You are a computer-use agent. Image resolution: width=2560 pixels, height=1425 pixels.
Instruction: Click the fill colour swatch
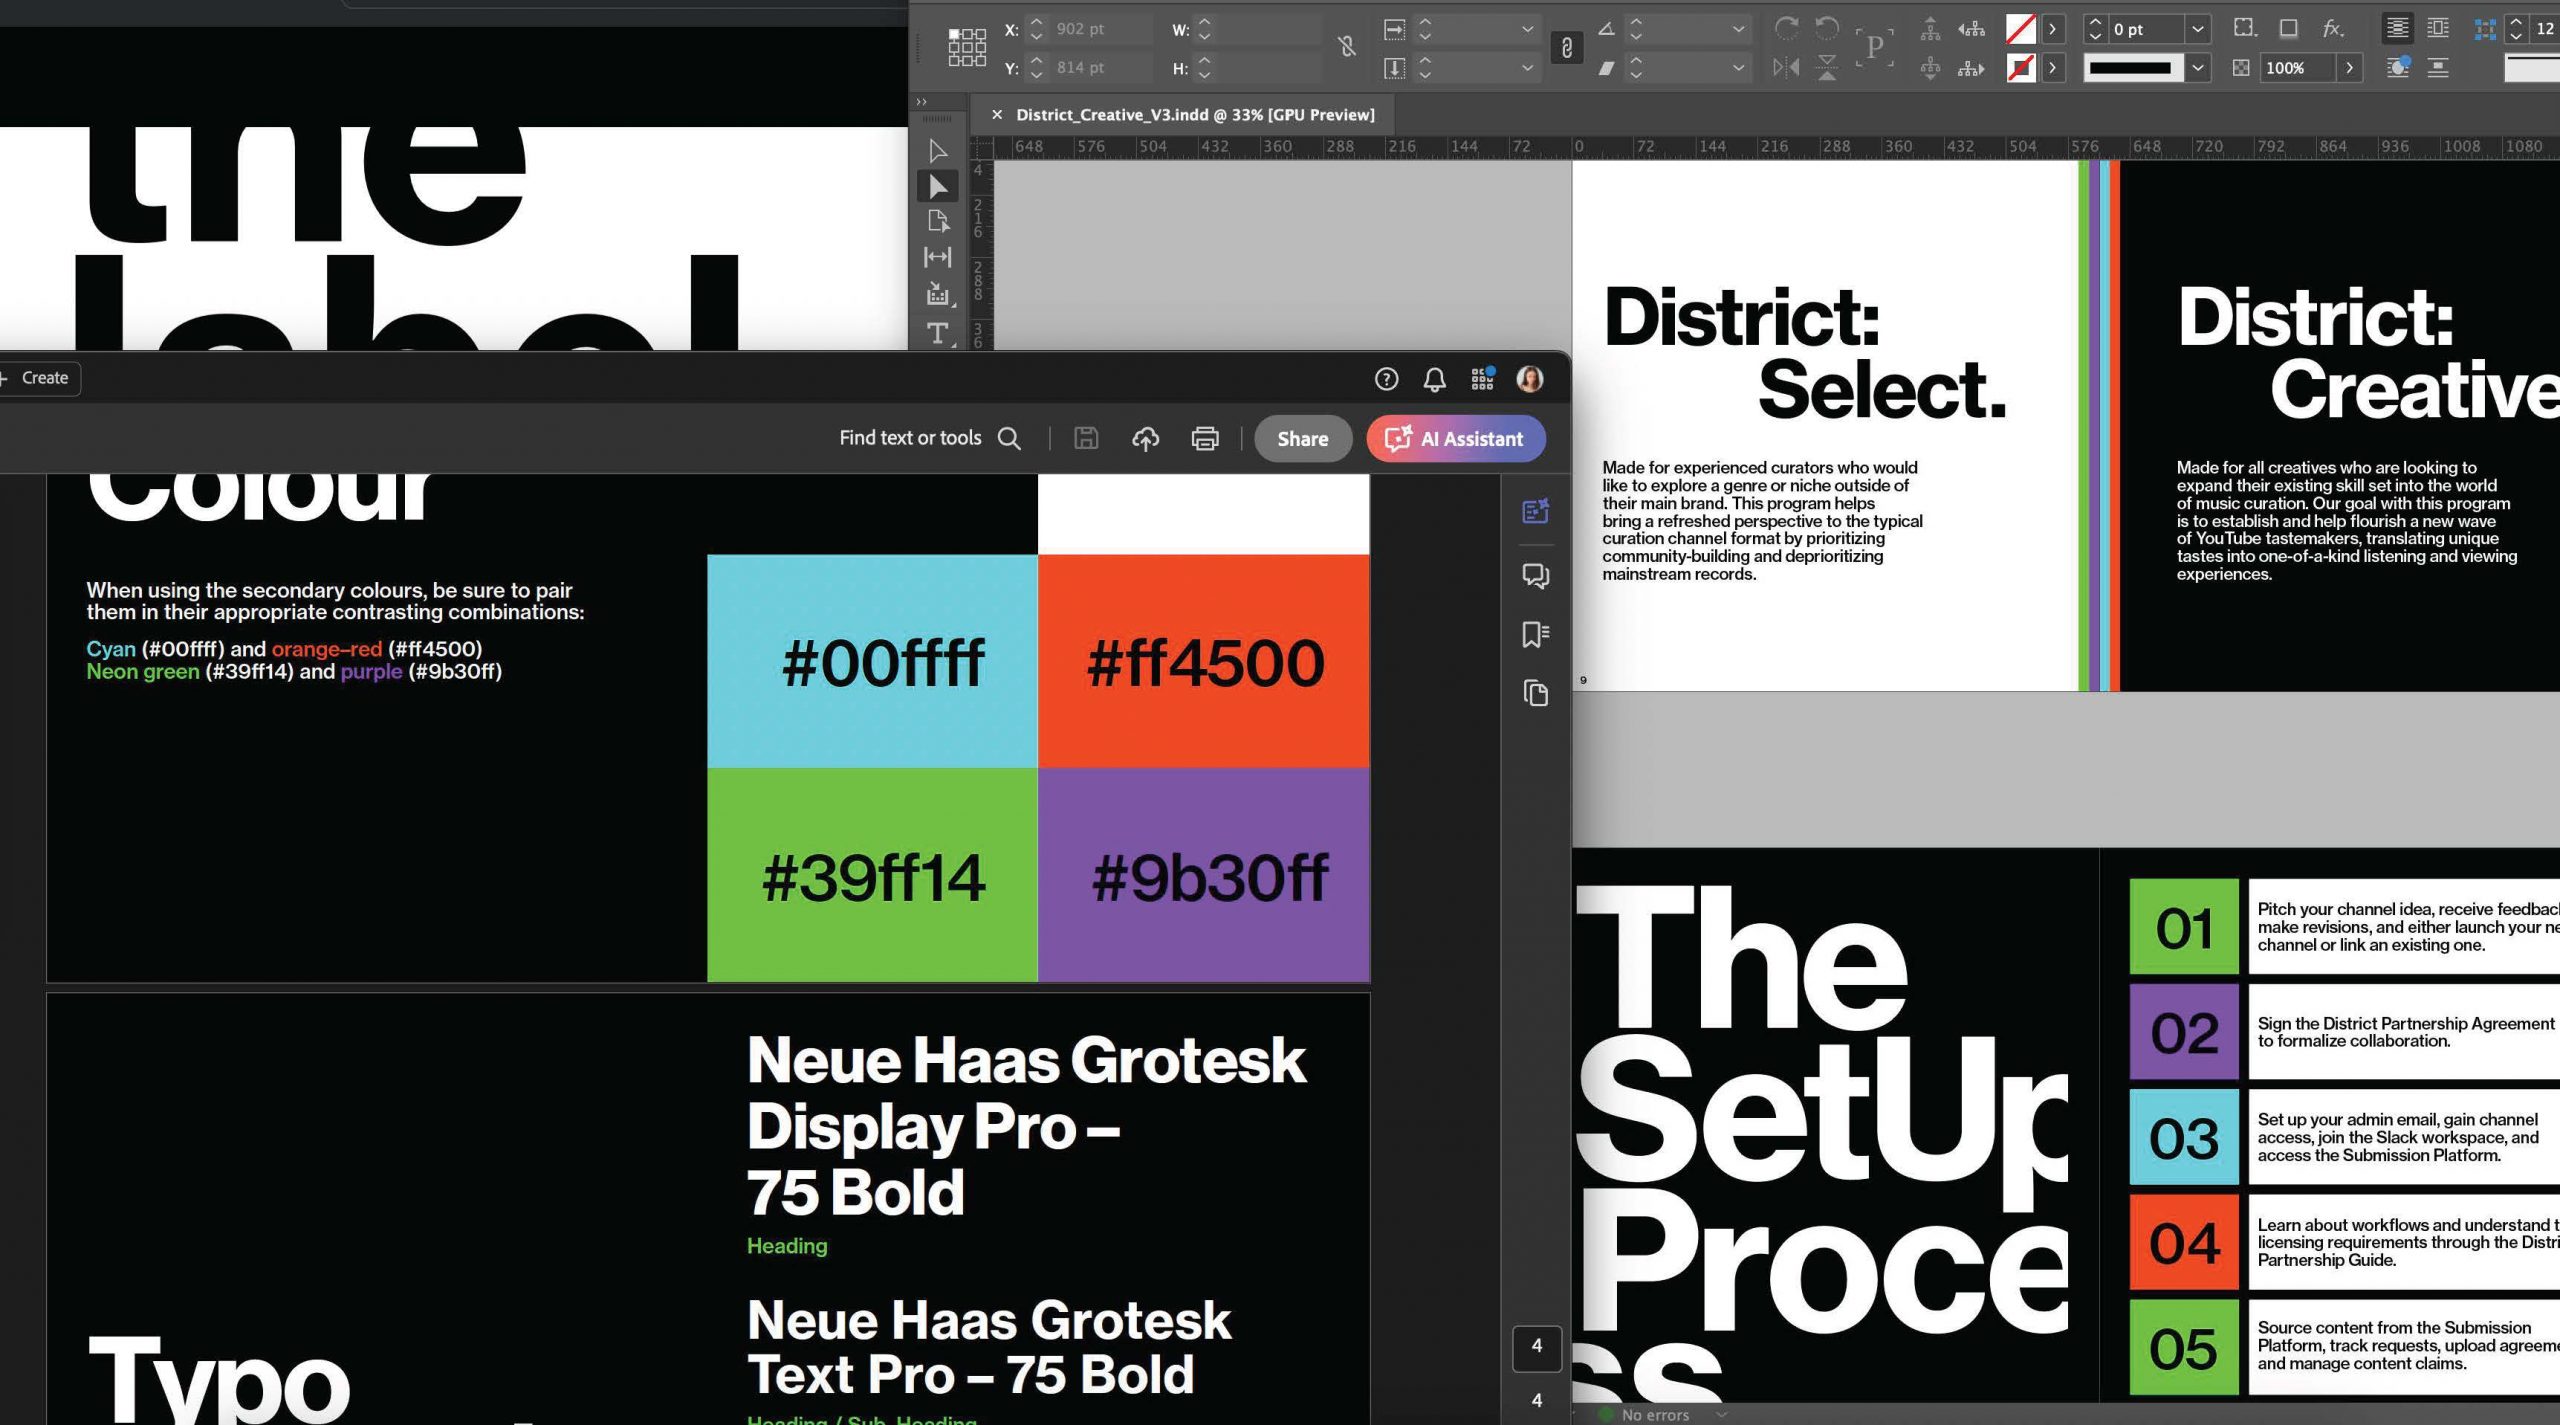[x=2021, y=29]
